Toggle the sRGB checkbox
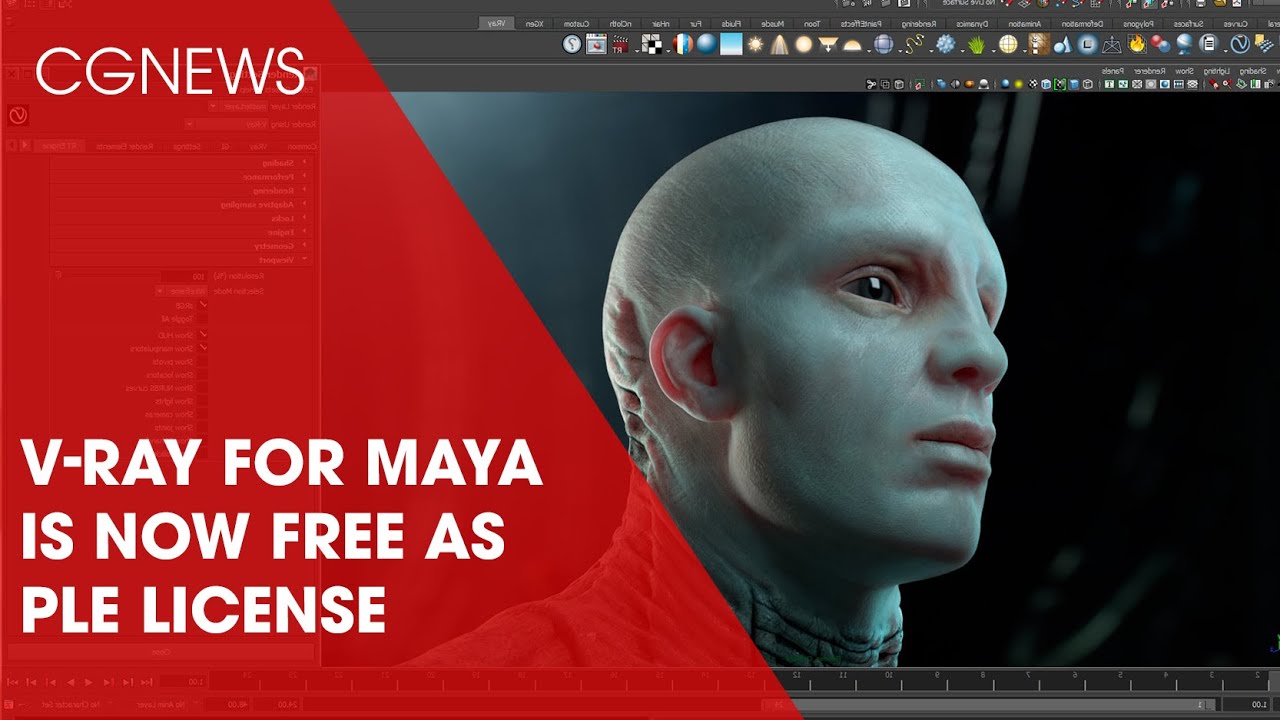 (x=202, y=305)
